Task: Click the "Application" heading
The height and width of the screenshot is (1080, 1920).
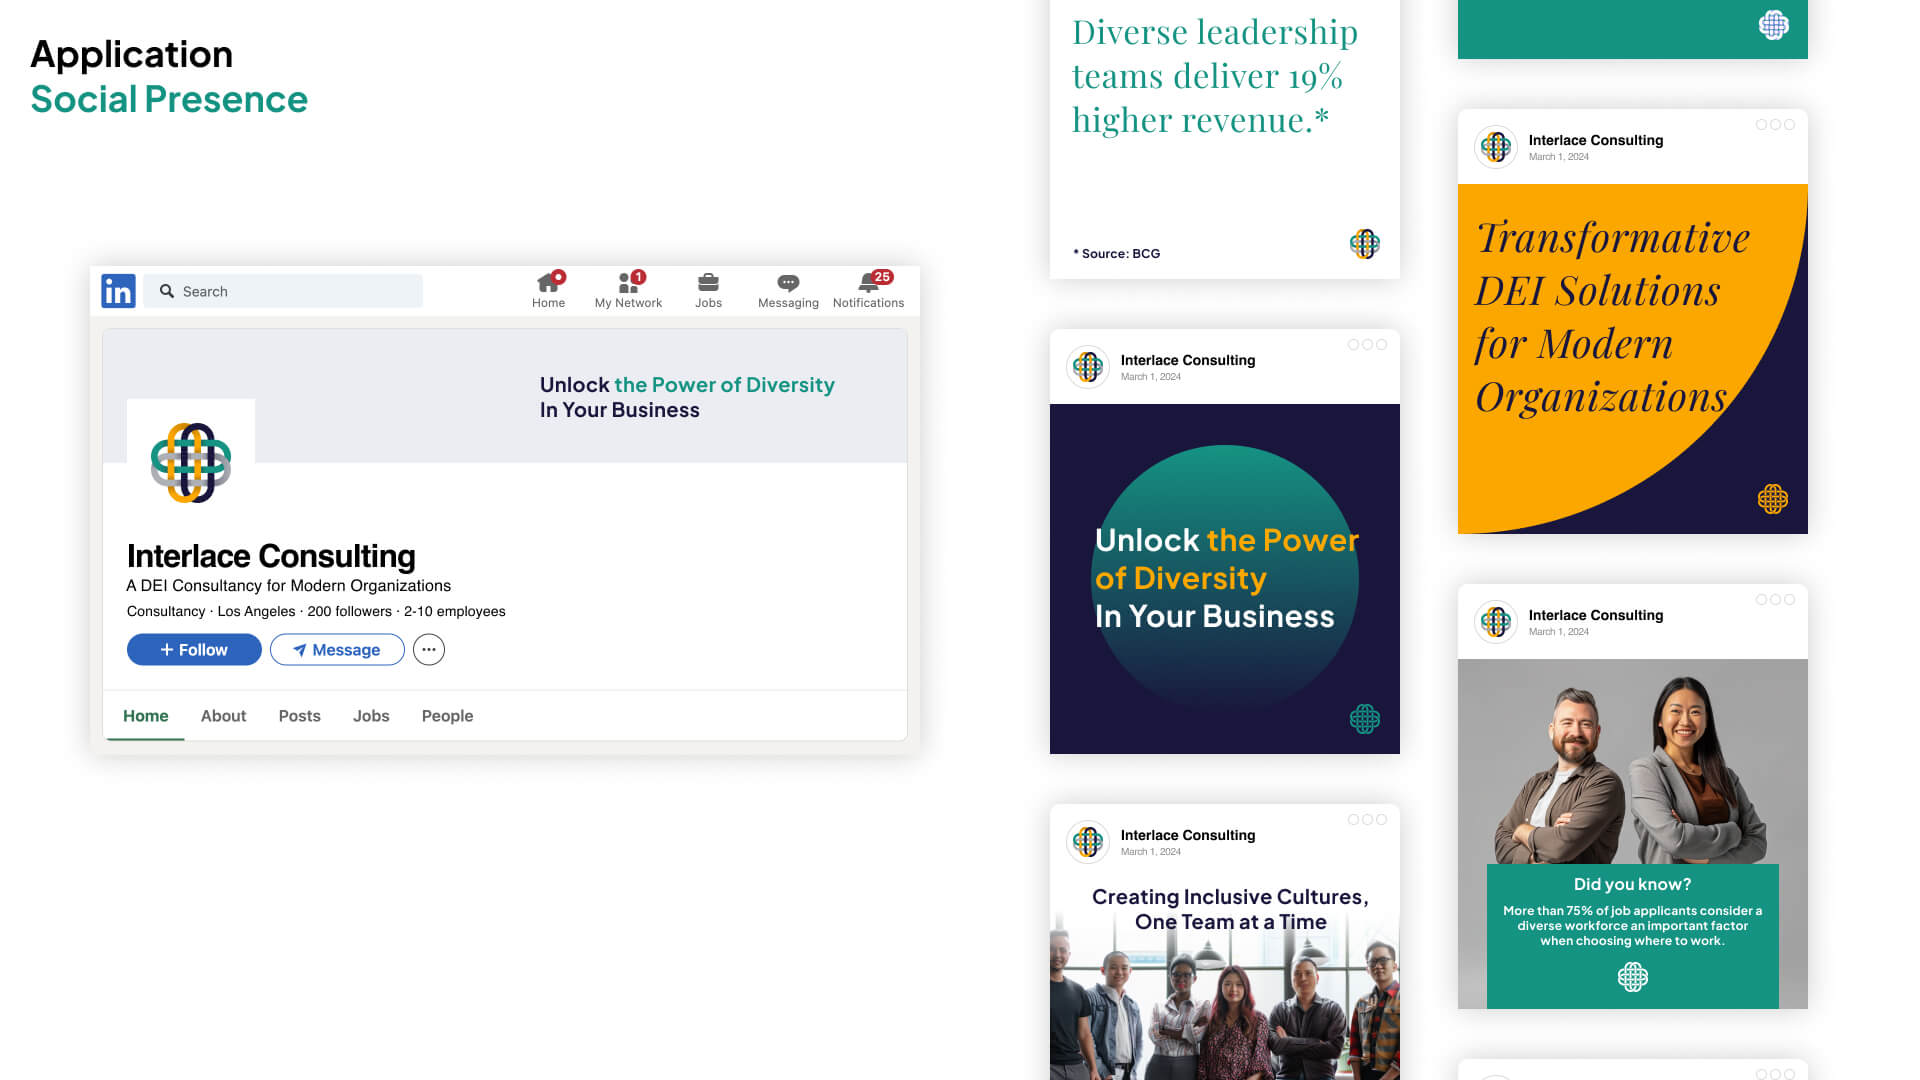Action: [131, 55]
